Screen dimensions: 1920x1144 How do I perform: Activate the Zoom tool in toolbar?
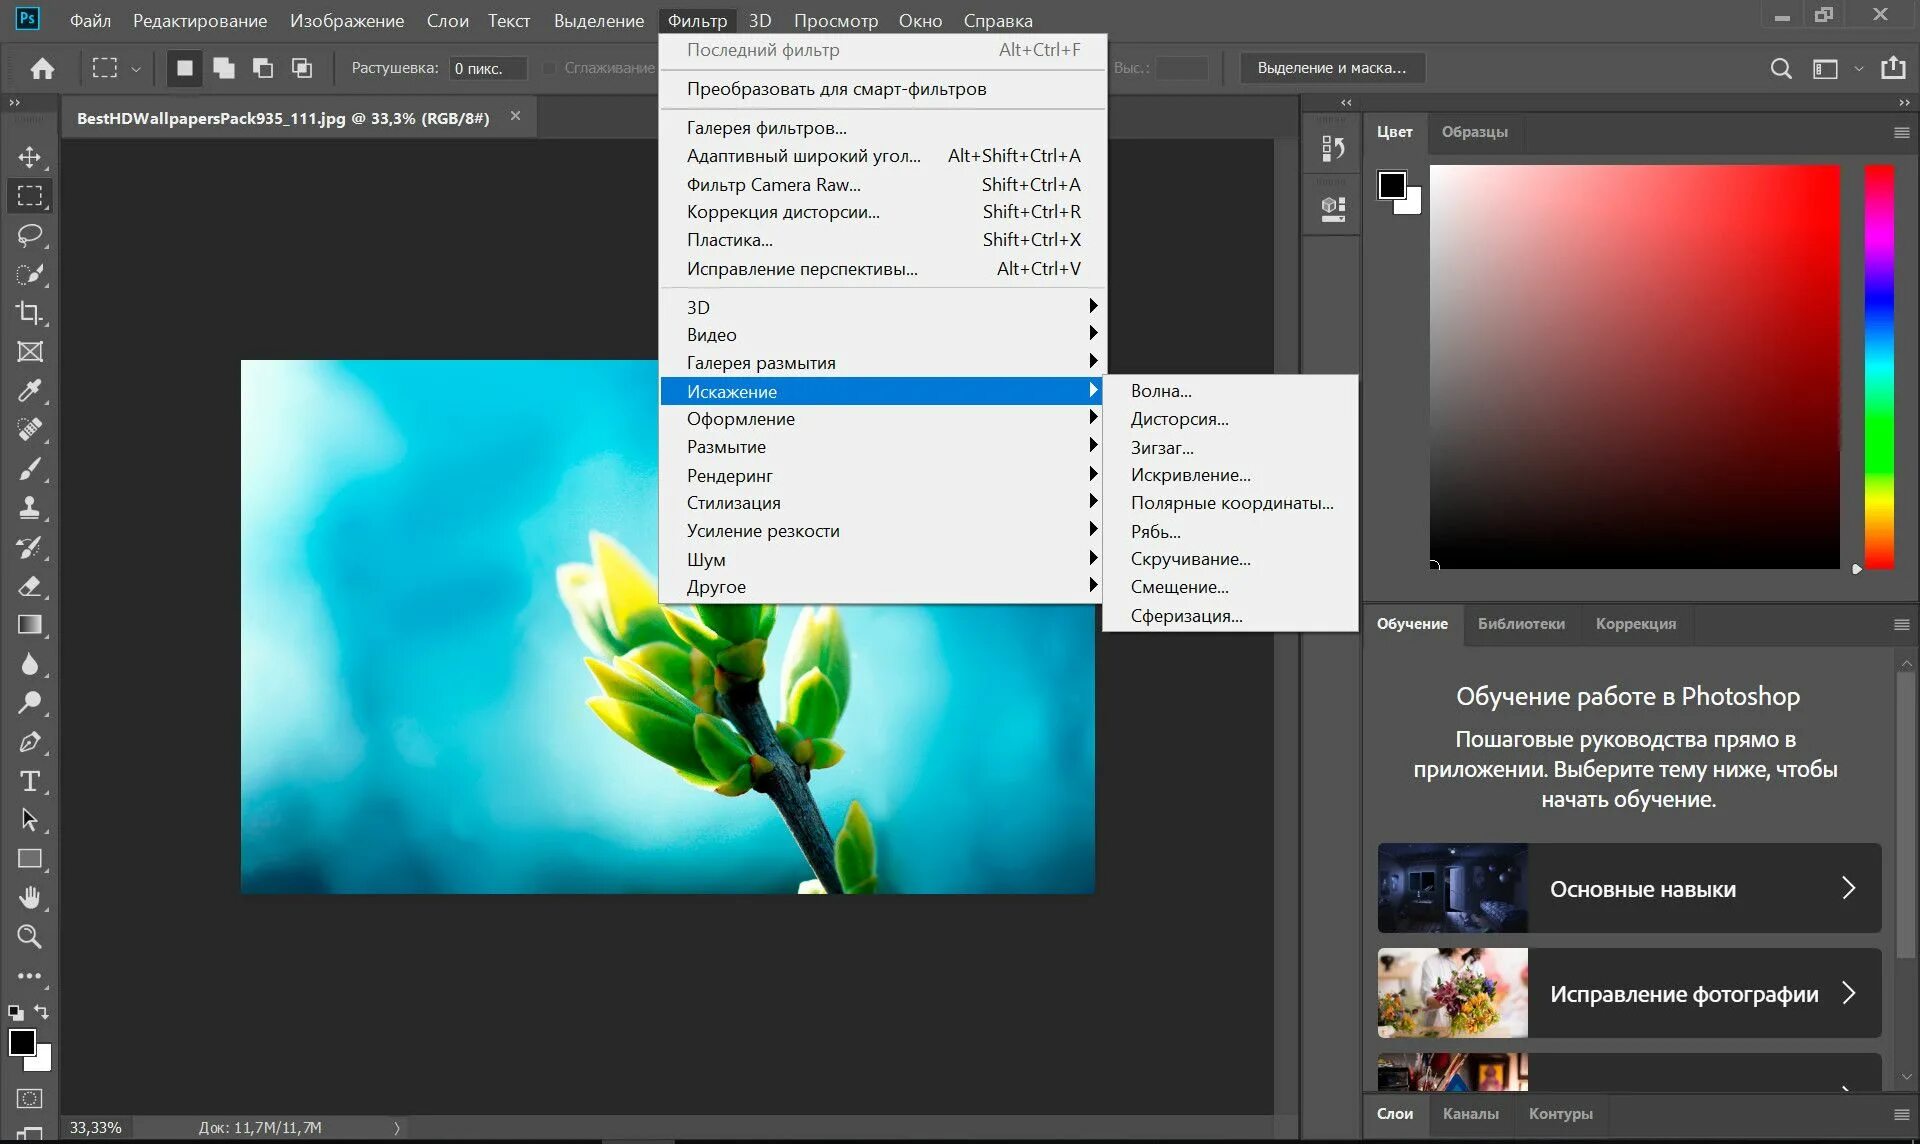coord(30,937)
